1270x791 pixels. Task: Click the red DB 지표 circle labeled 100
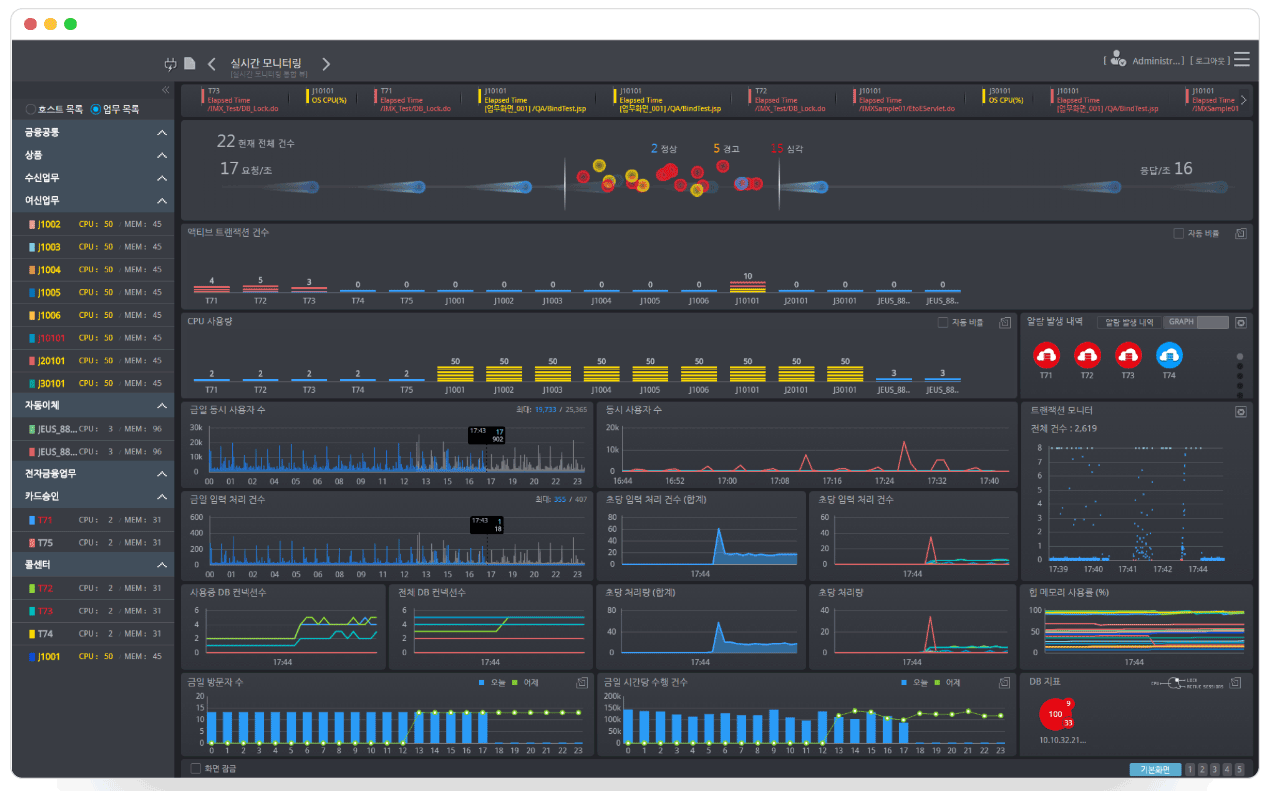pyautogui.click(x=1055, y=714)
